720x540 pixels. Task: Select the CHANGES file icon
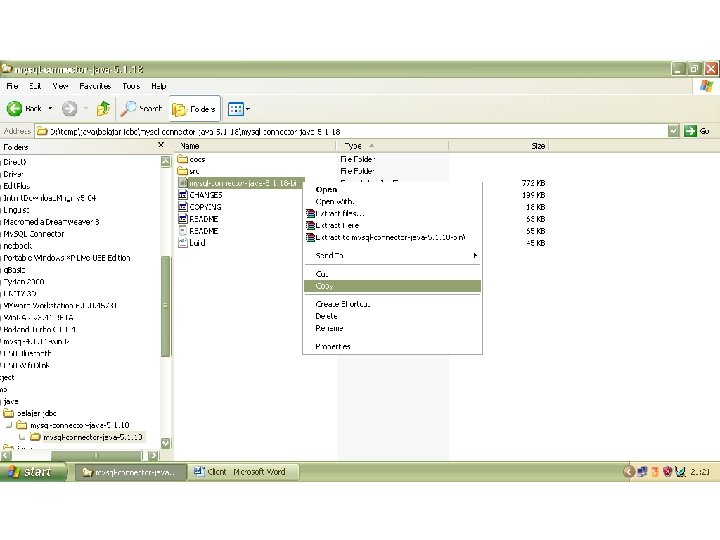183,195
